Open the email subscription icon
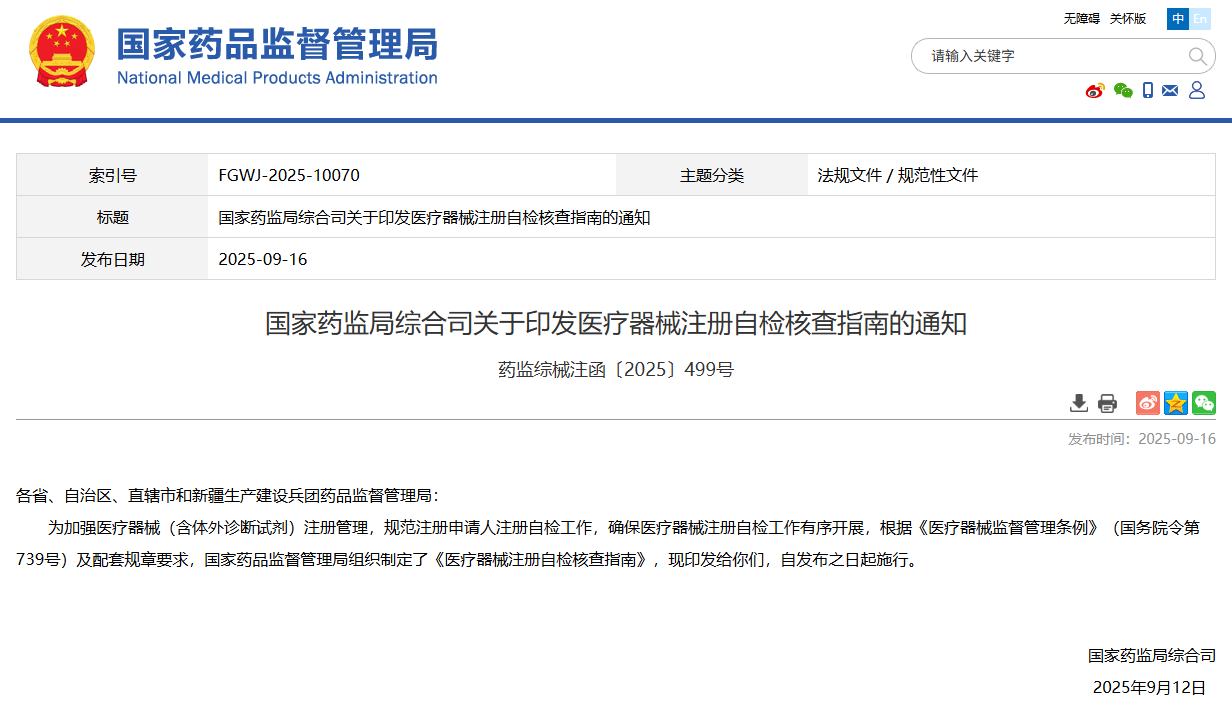 coord(1170,90)
